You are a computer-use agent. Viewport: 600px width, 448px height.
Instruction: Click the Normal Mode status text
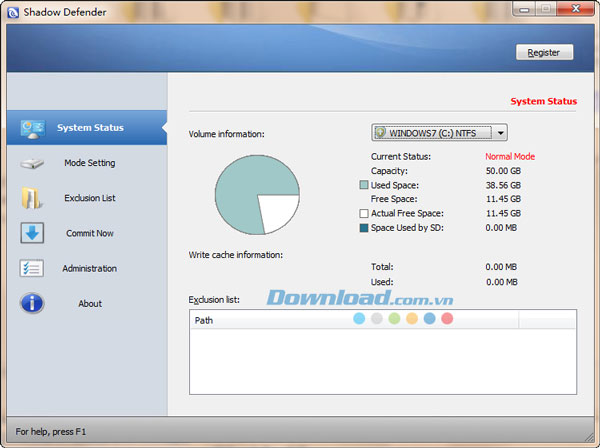[x=510, y=156]
